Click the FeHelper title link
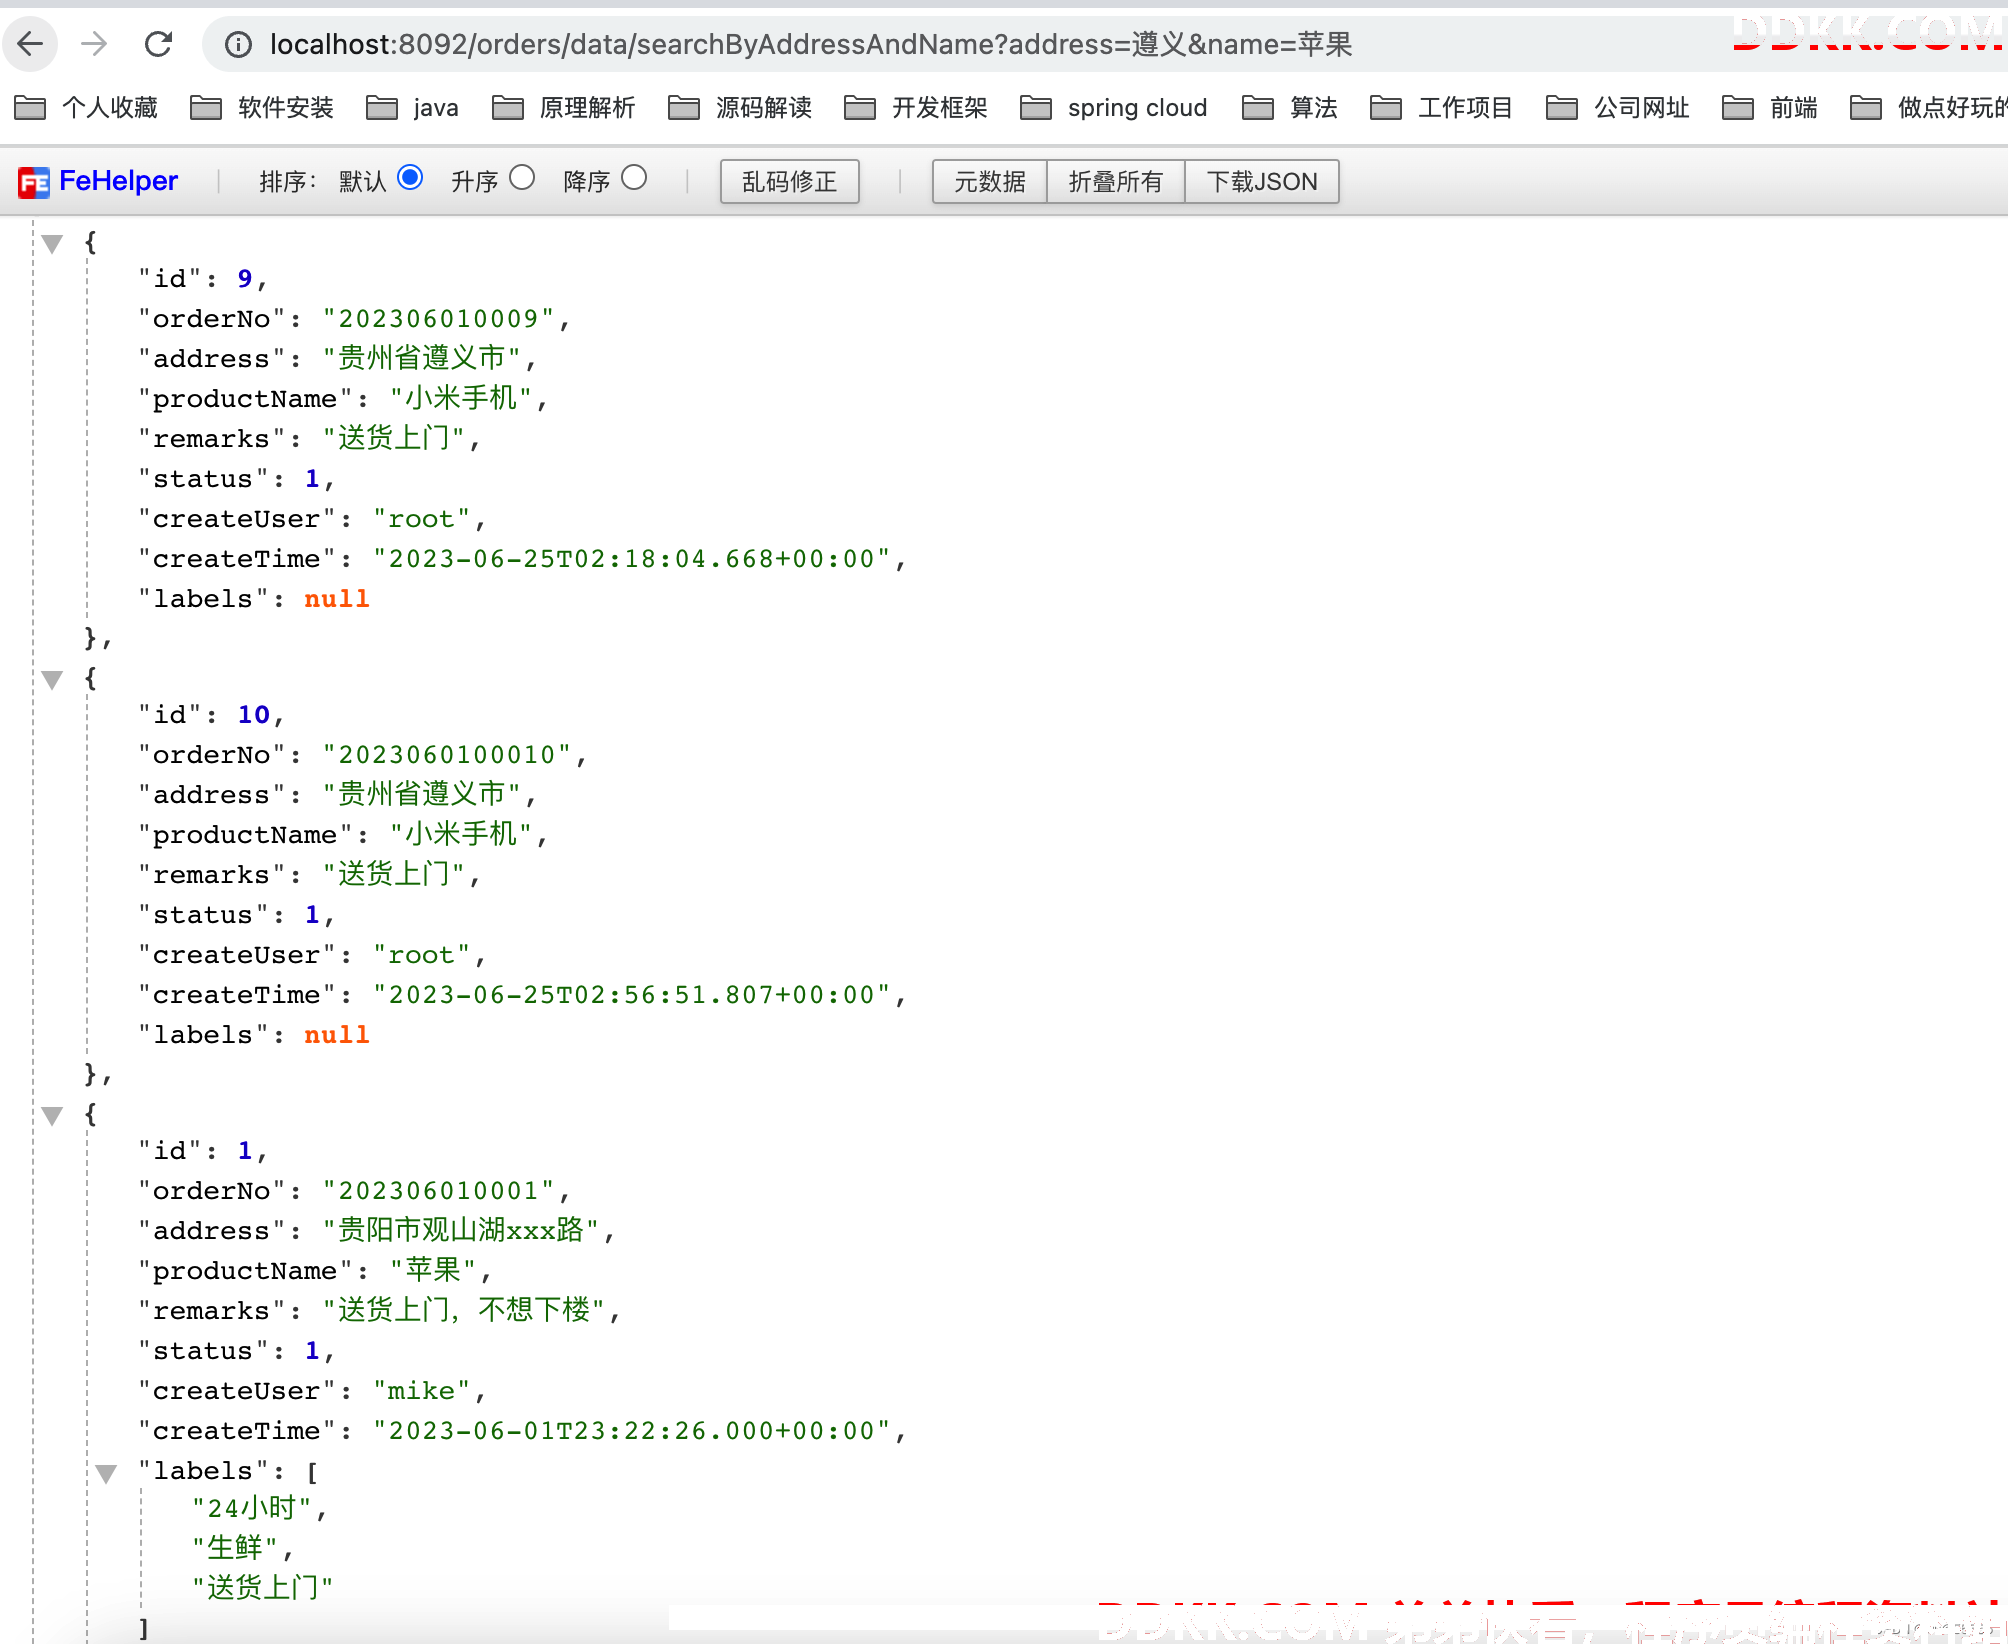Viewport: 2008px width, 1644px height. (118, 181)
